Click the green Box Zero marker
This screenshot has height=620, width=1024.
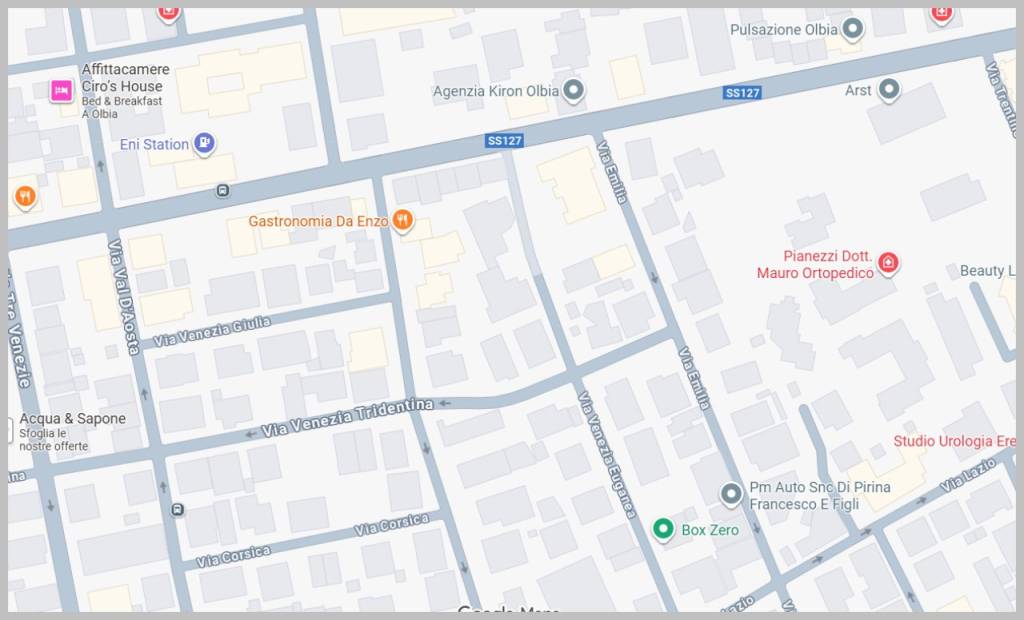pos(663,529)
